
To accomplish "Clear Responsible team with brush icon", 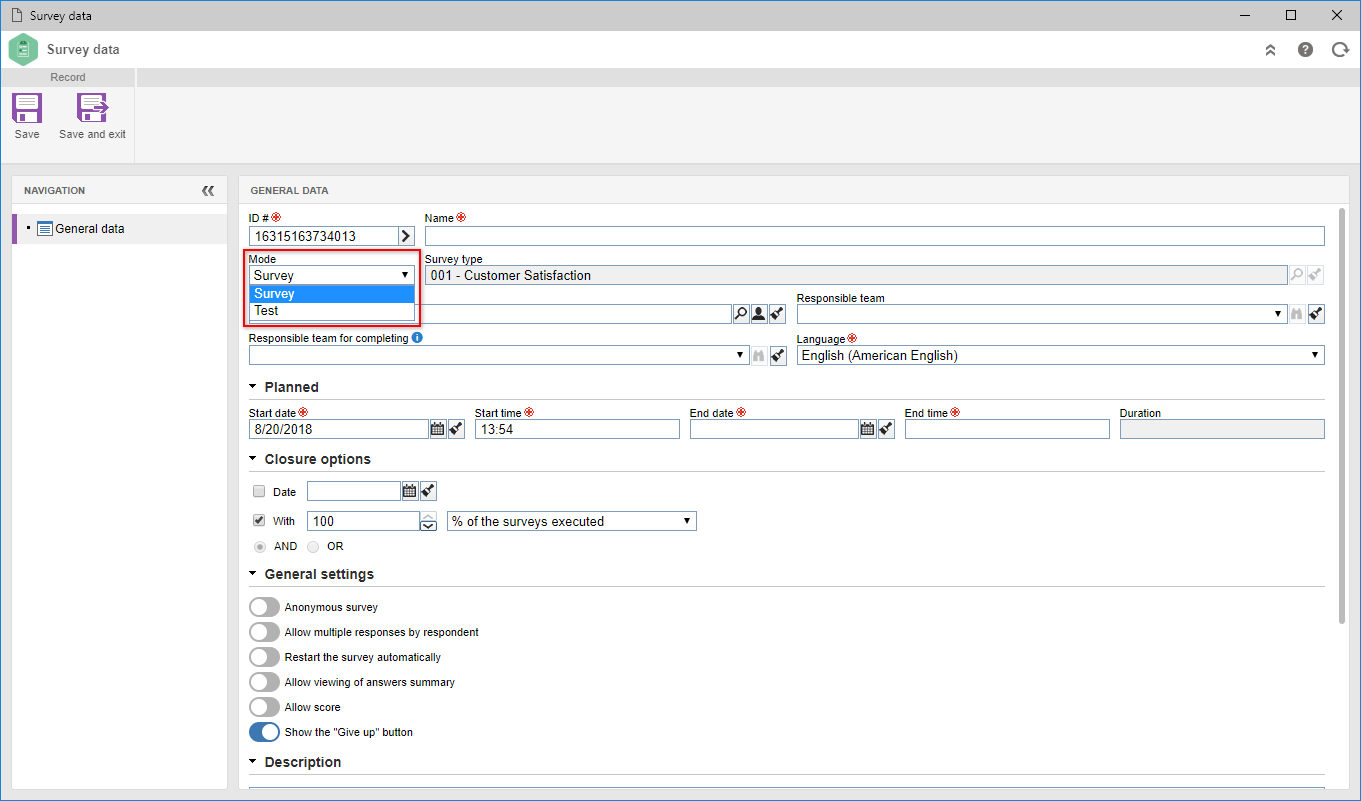I will [1316, 314].
